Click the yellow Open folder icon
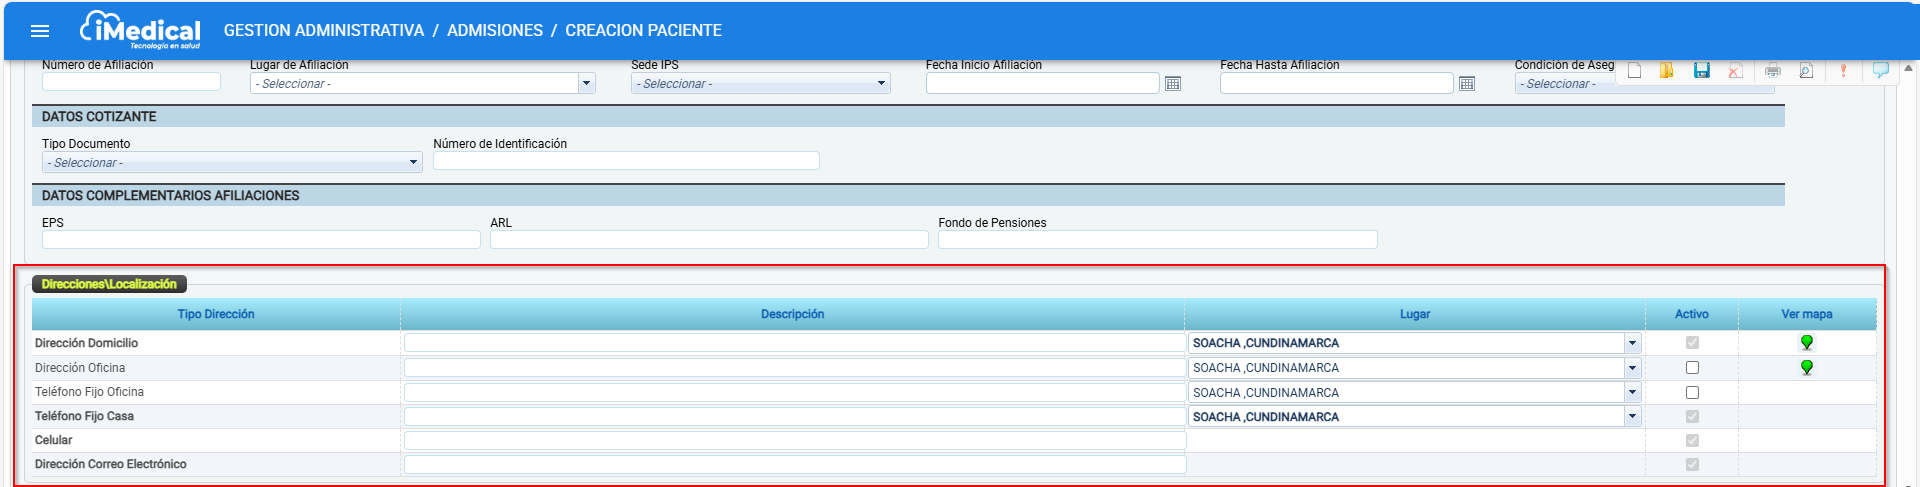The image size is (1920, 487). [x=1667, y=70]
